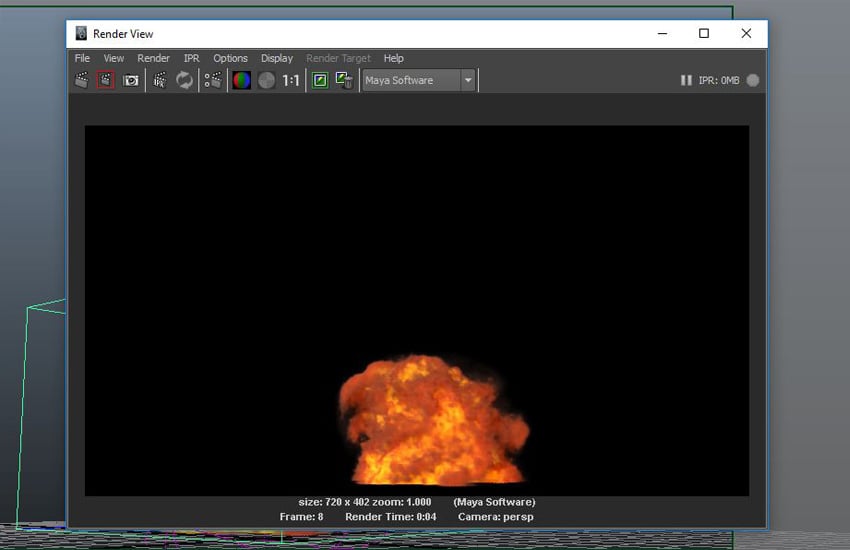Take a snapshot with the camera icon
This screenshot has width=850, height=550.
point(131,80)
